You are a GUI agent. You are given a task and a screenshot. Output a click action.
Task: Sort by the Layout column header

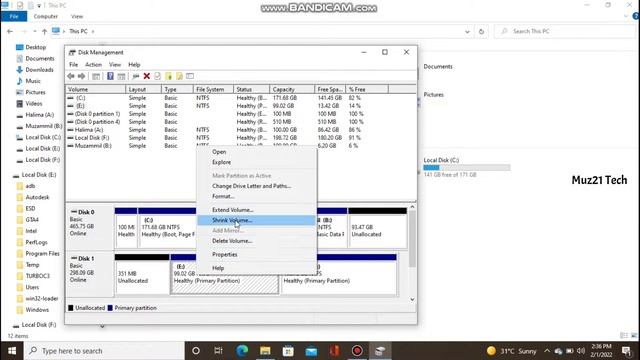coord(144,89)
